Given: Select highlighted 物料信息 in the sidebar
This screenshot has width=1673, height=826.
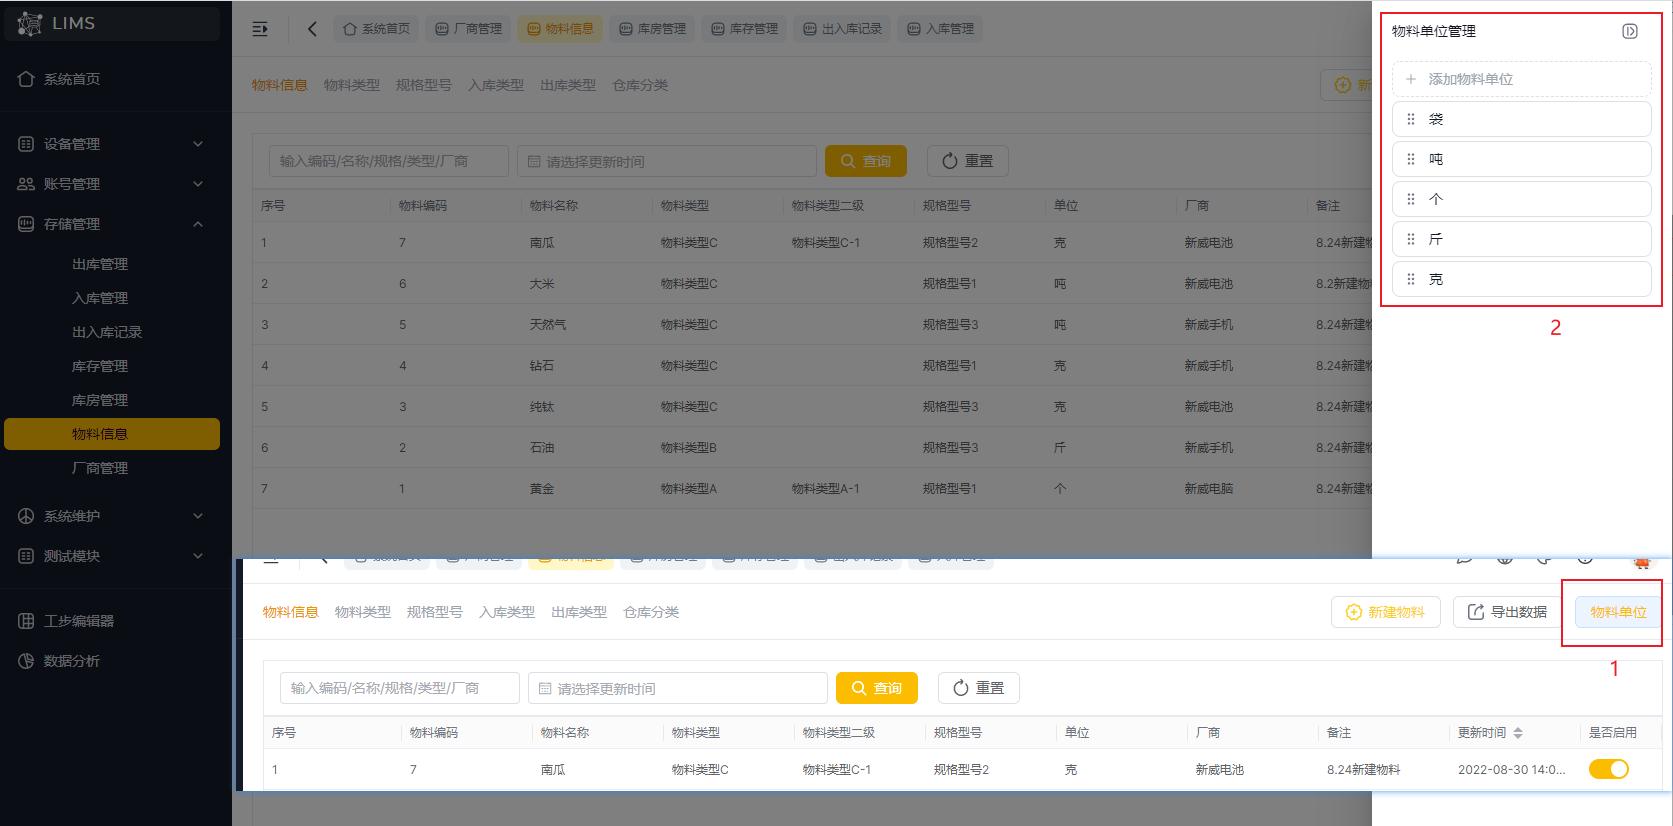Looking at the screenshot, I should 112,434.
